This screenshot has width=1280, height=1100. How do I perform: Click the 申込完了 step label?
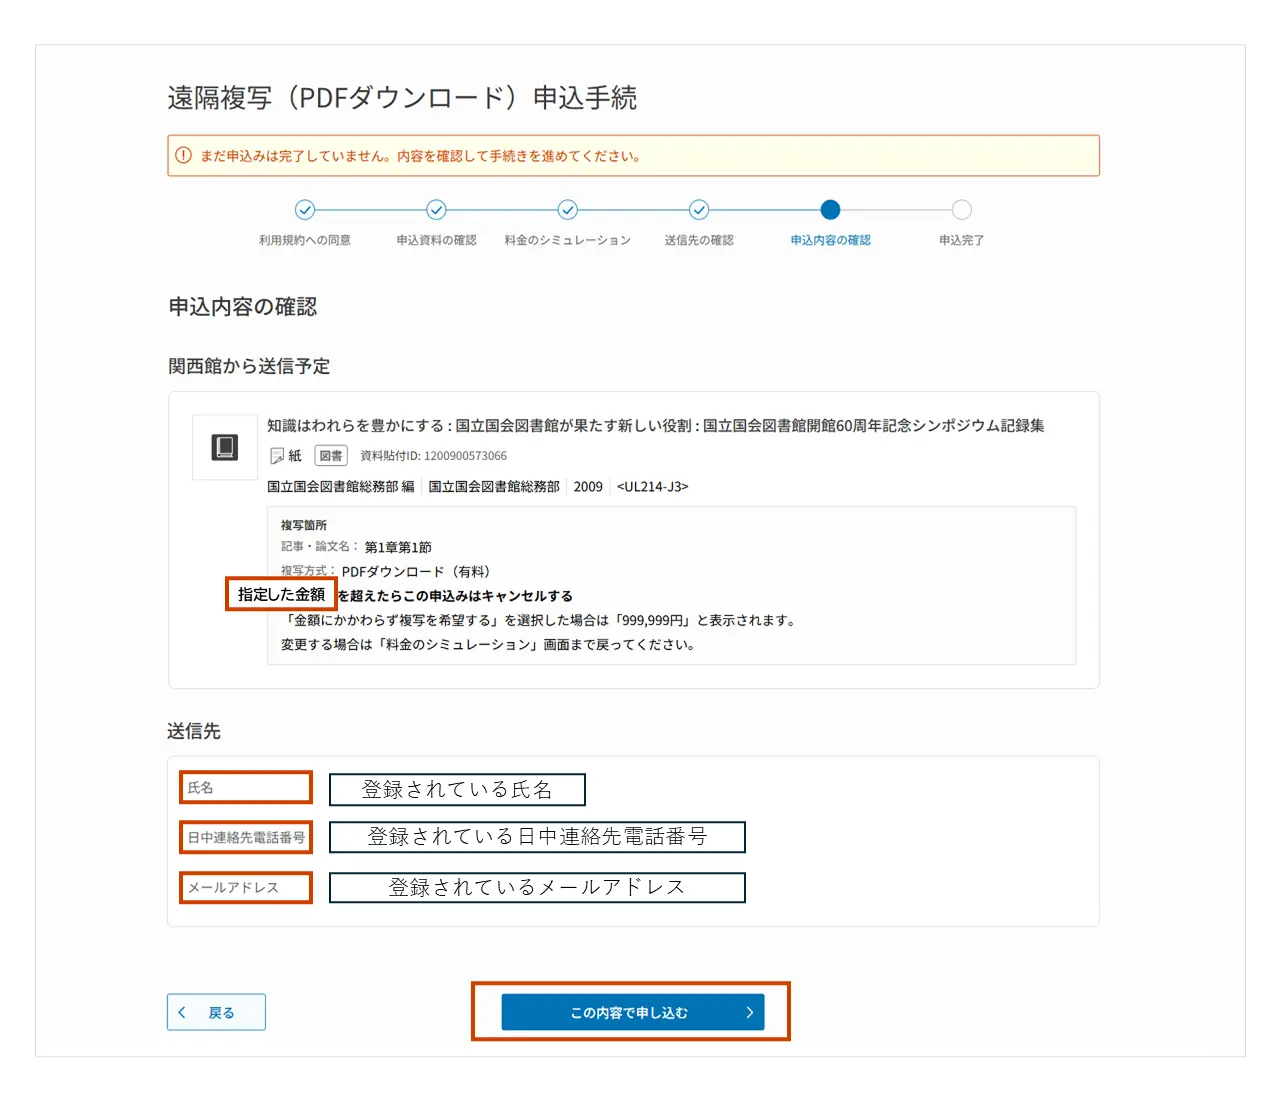(x=961, y=240)
